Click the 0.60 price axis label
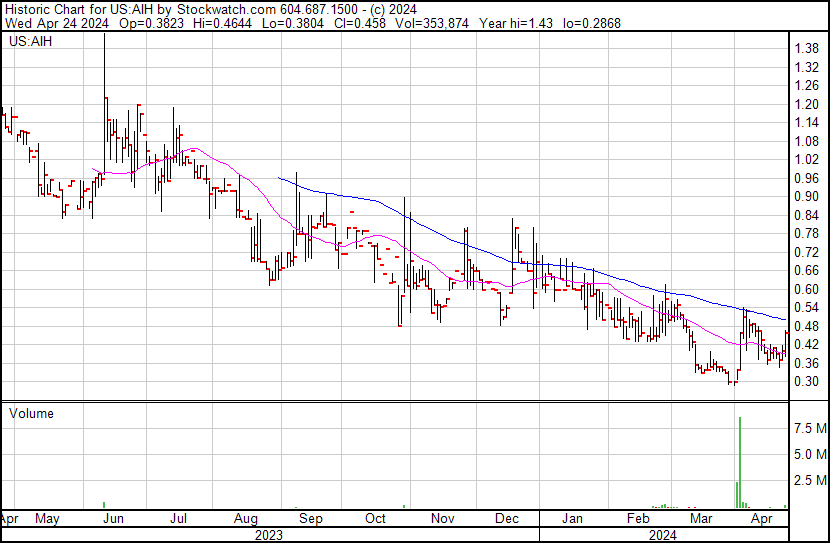830x543 pixels. point(806,289)
